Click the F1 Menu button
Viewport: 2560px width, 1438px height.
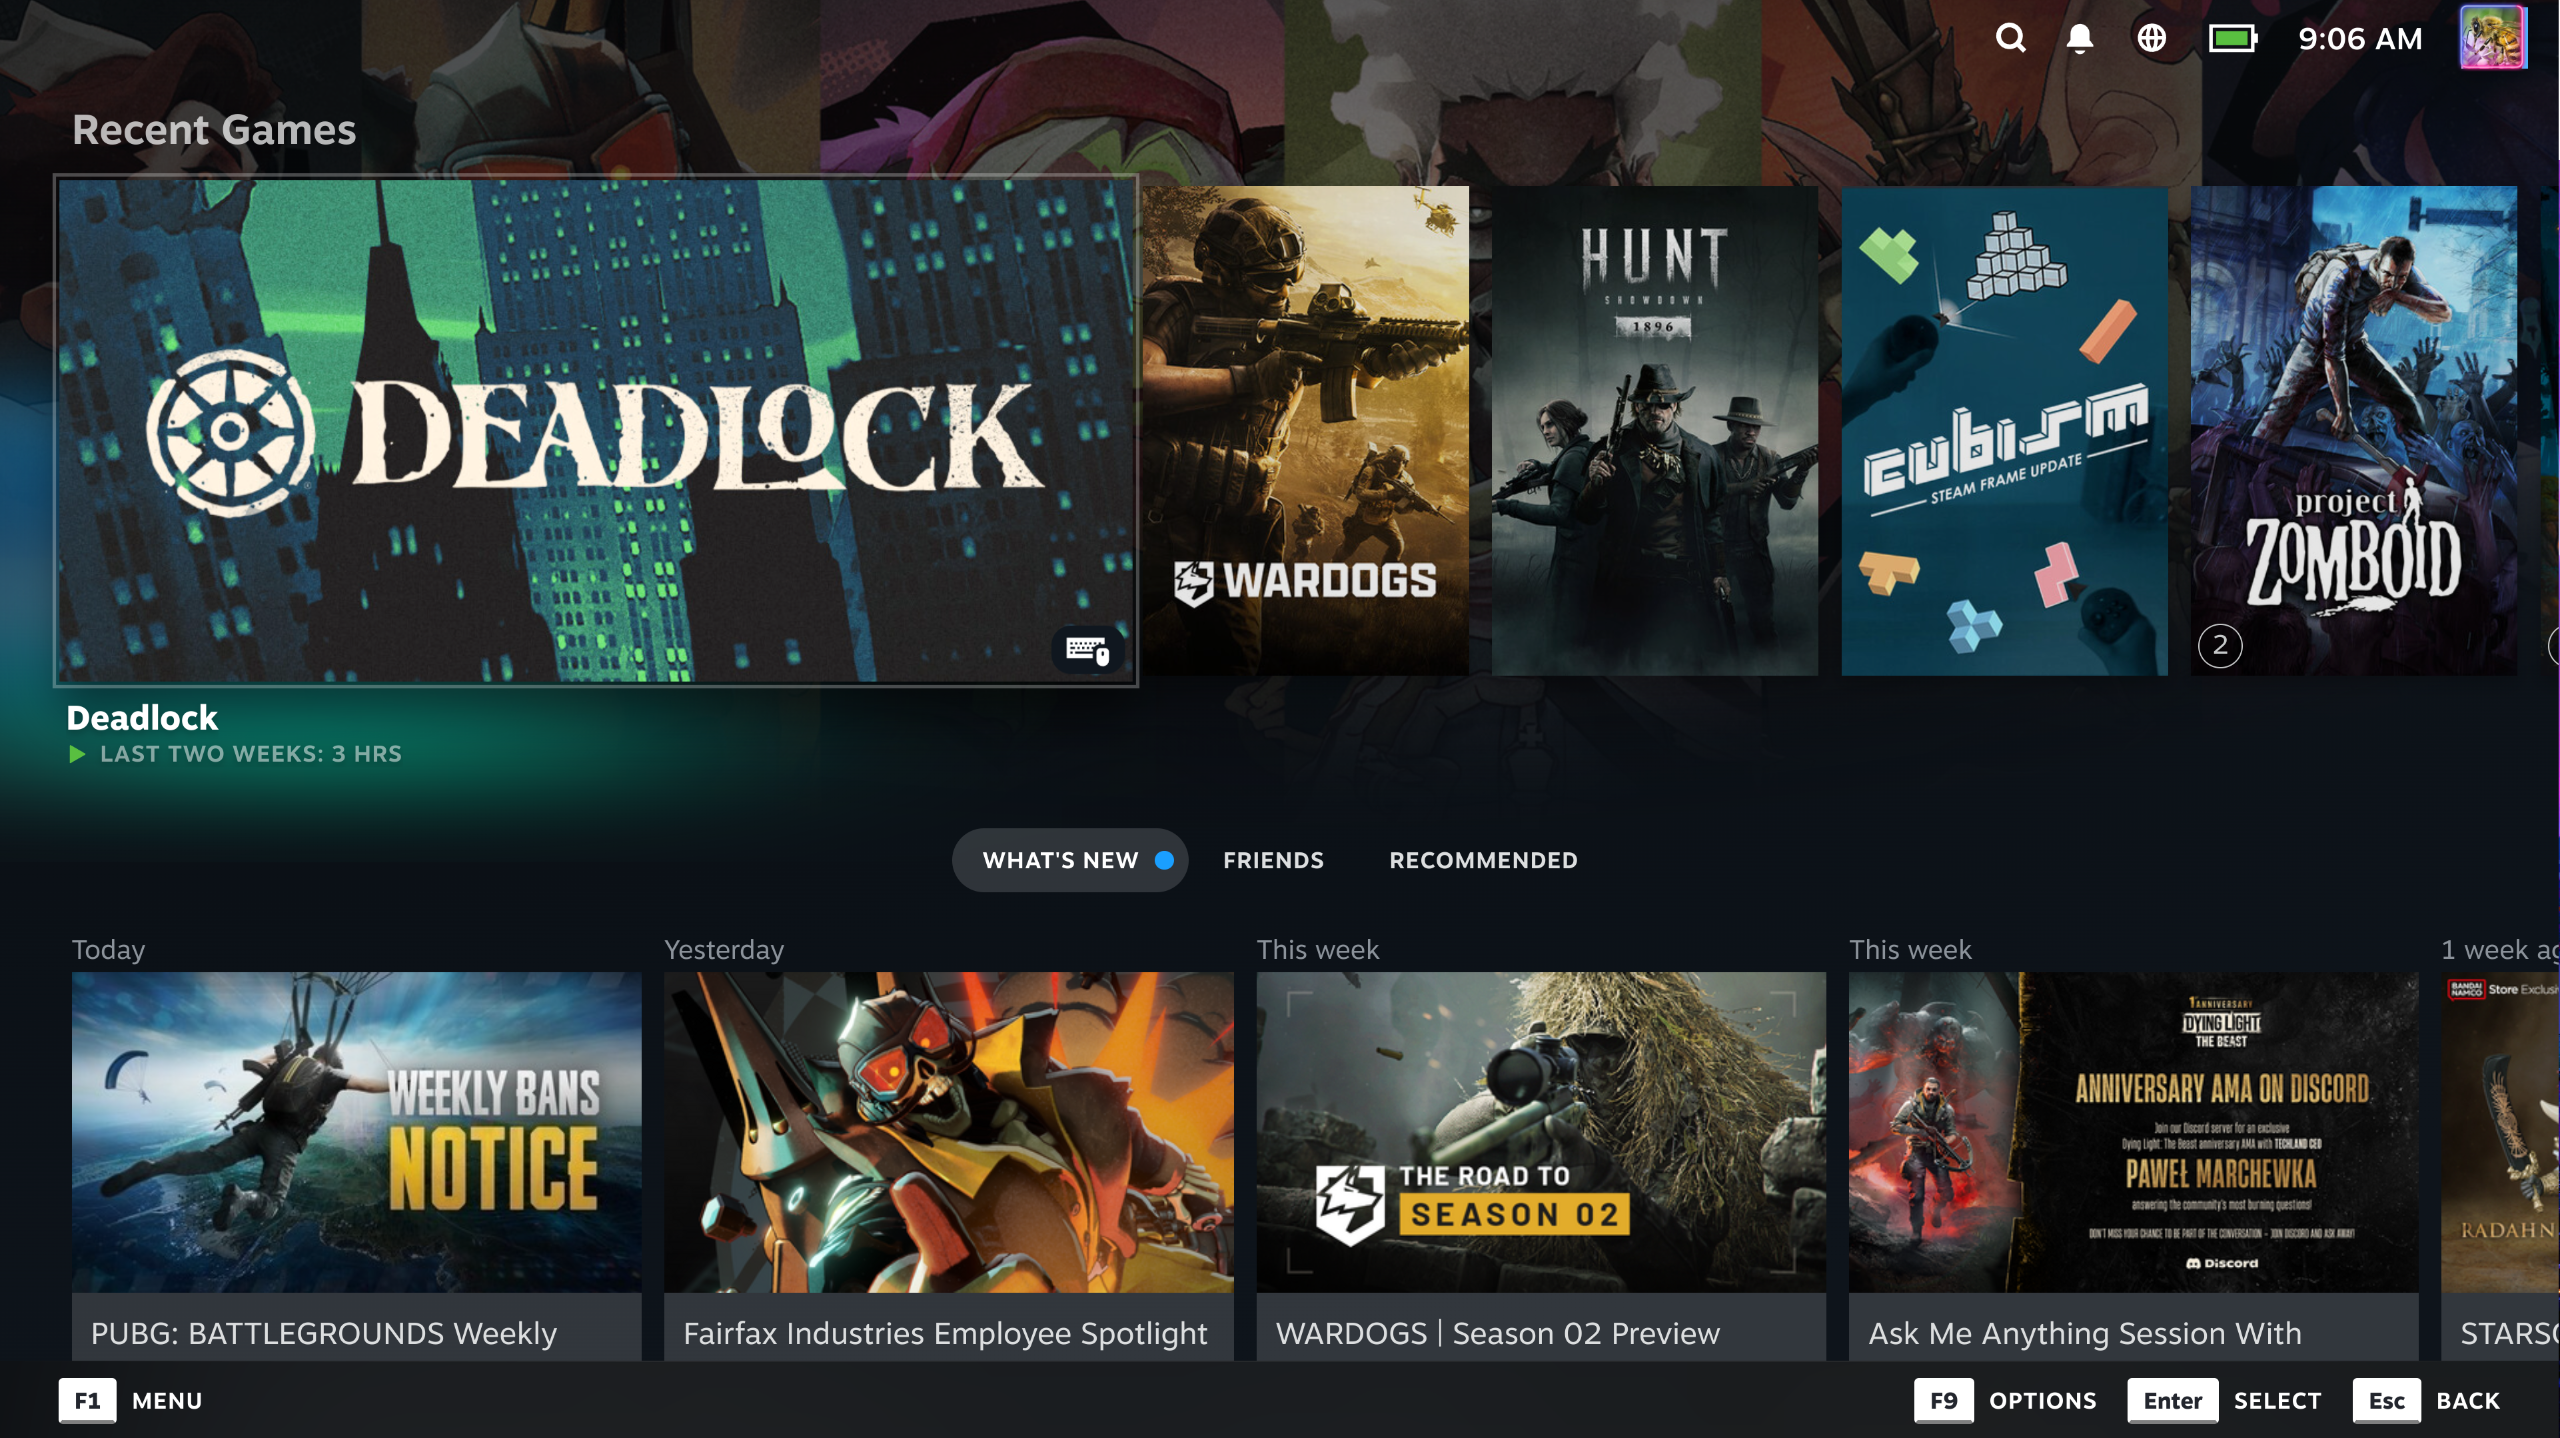tap(131, 1401)
